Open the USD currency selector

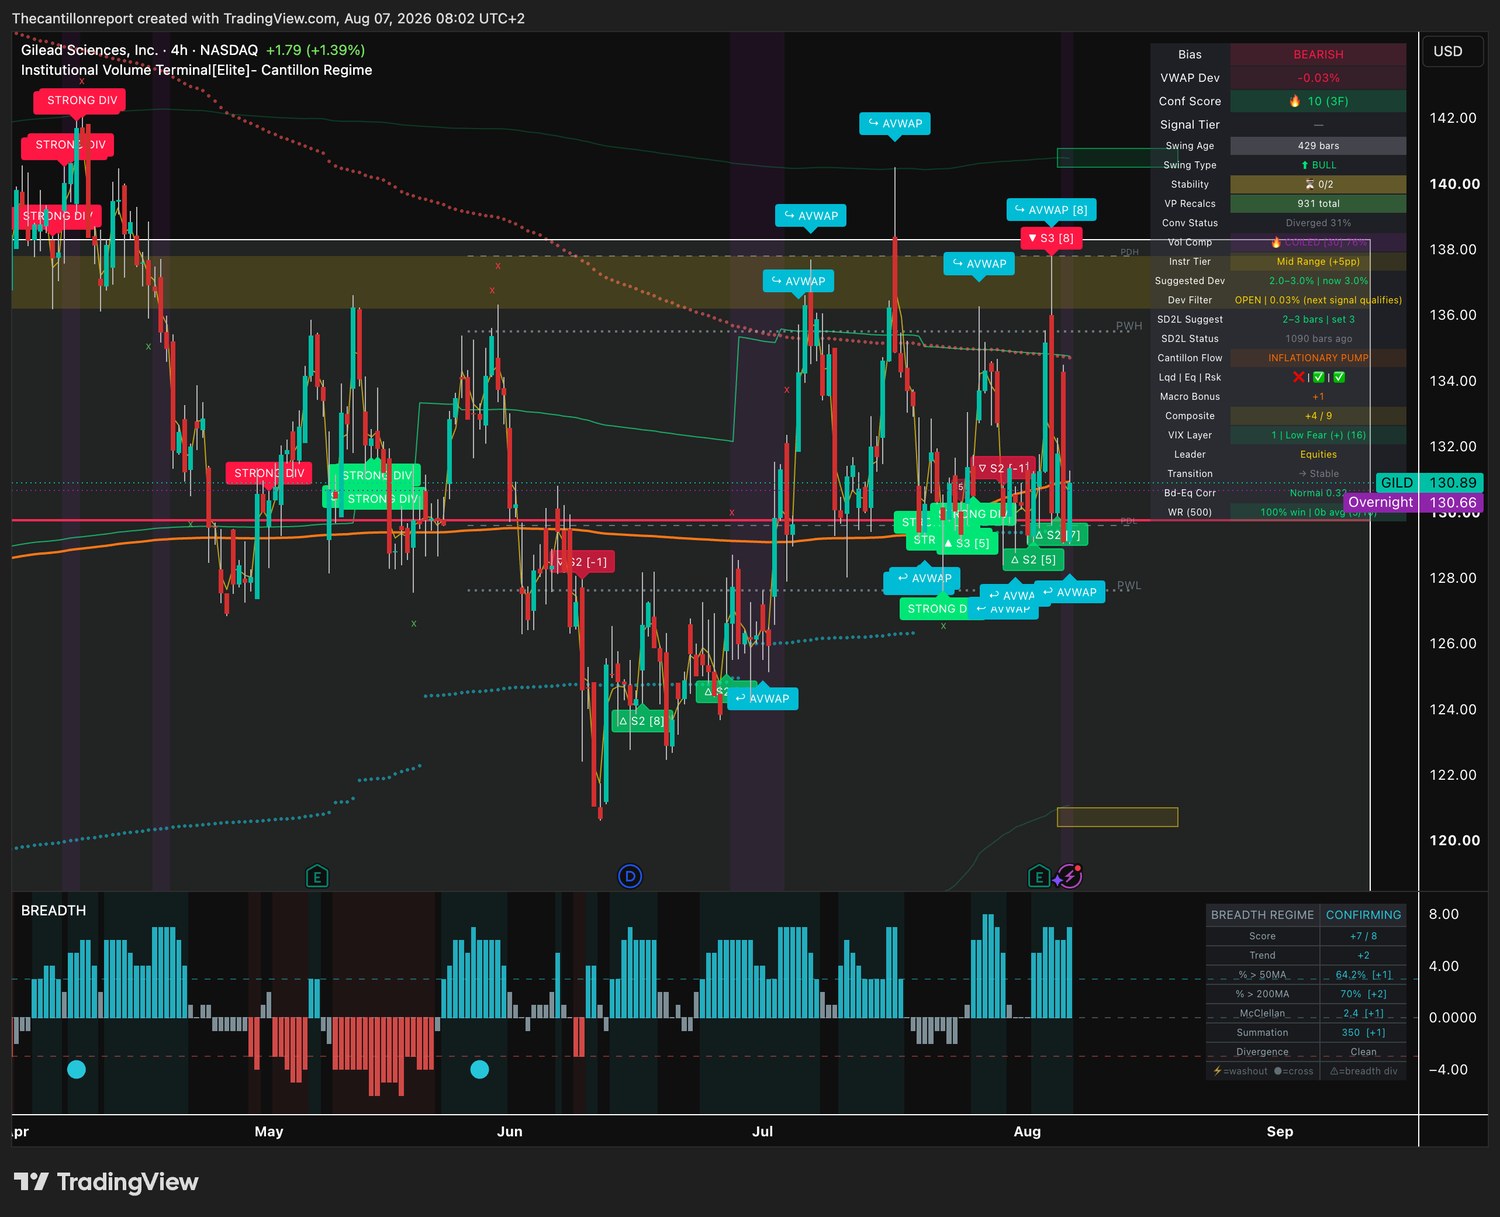coord(1453,51)
